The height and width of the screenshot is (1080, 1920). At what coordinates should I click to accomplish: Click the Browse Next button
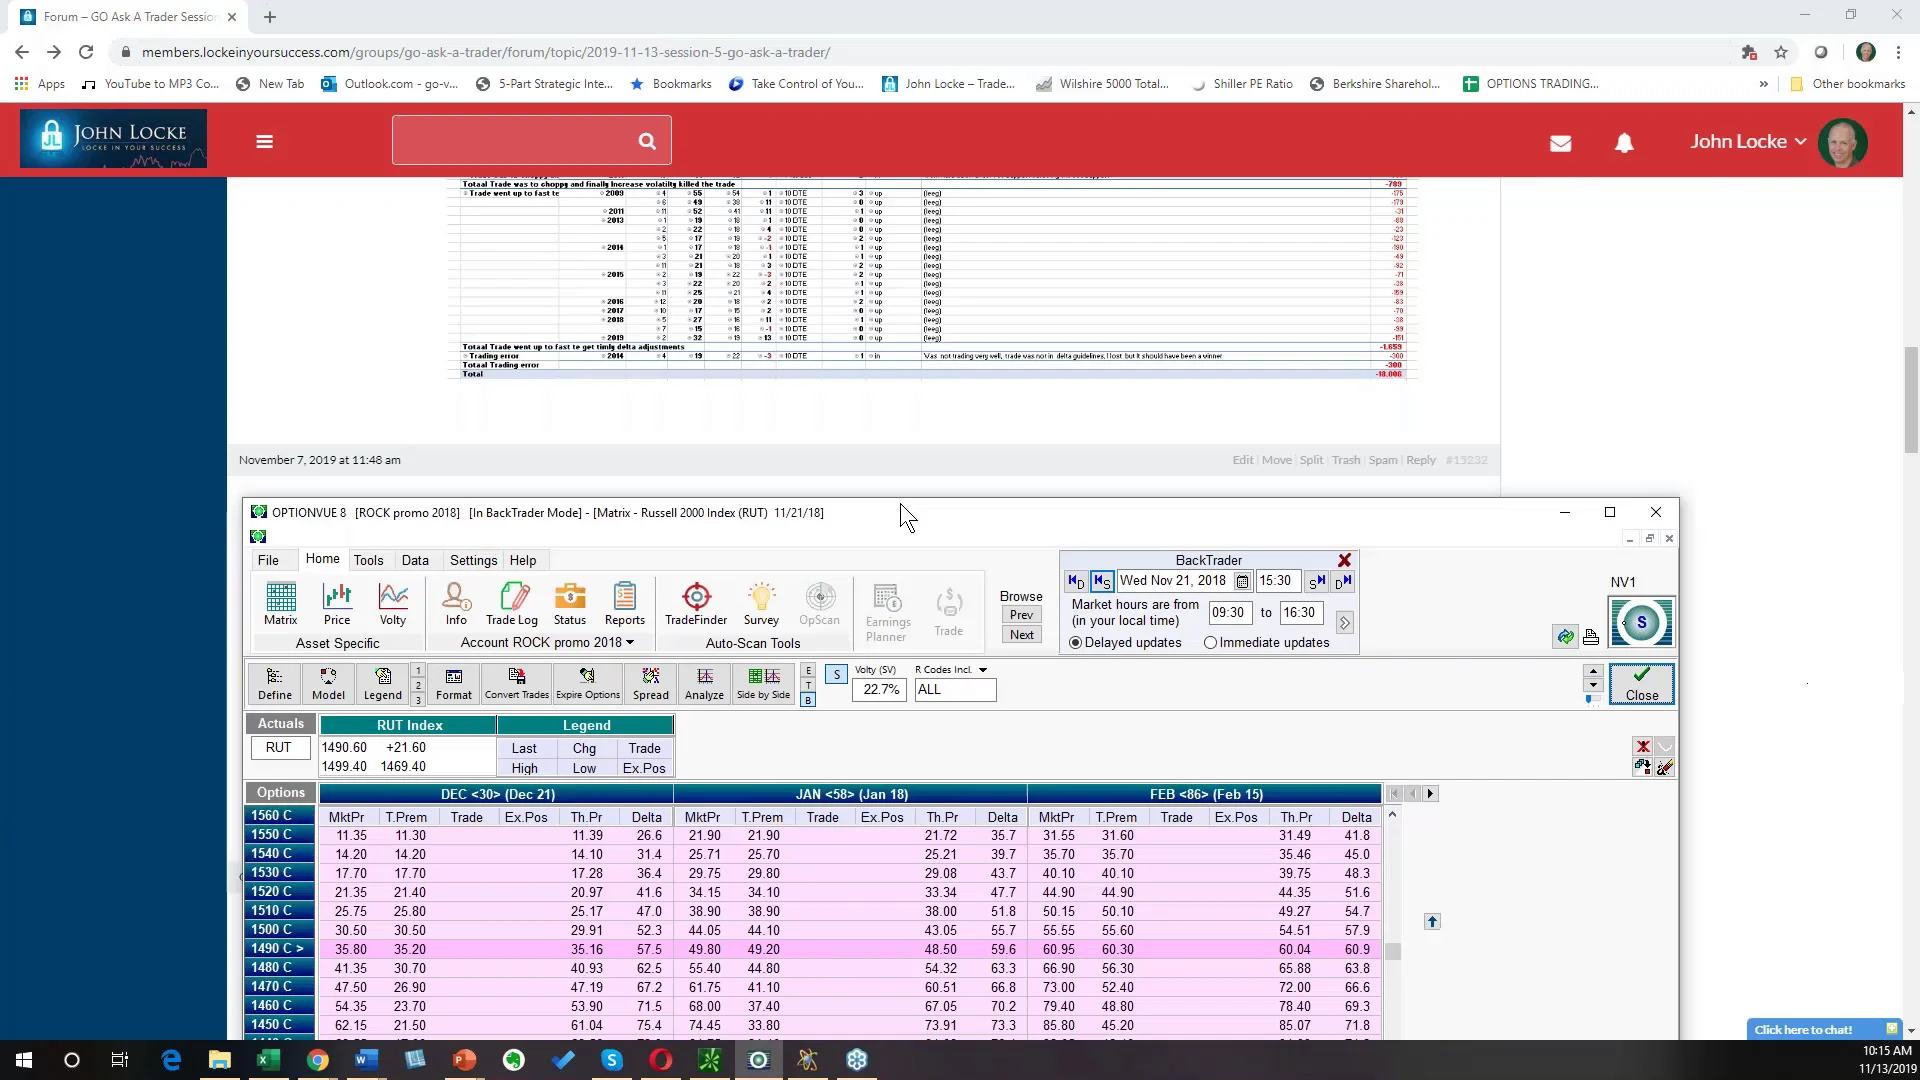tap(1021, 635)
